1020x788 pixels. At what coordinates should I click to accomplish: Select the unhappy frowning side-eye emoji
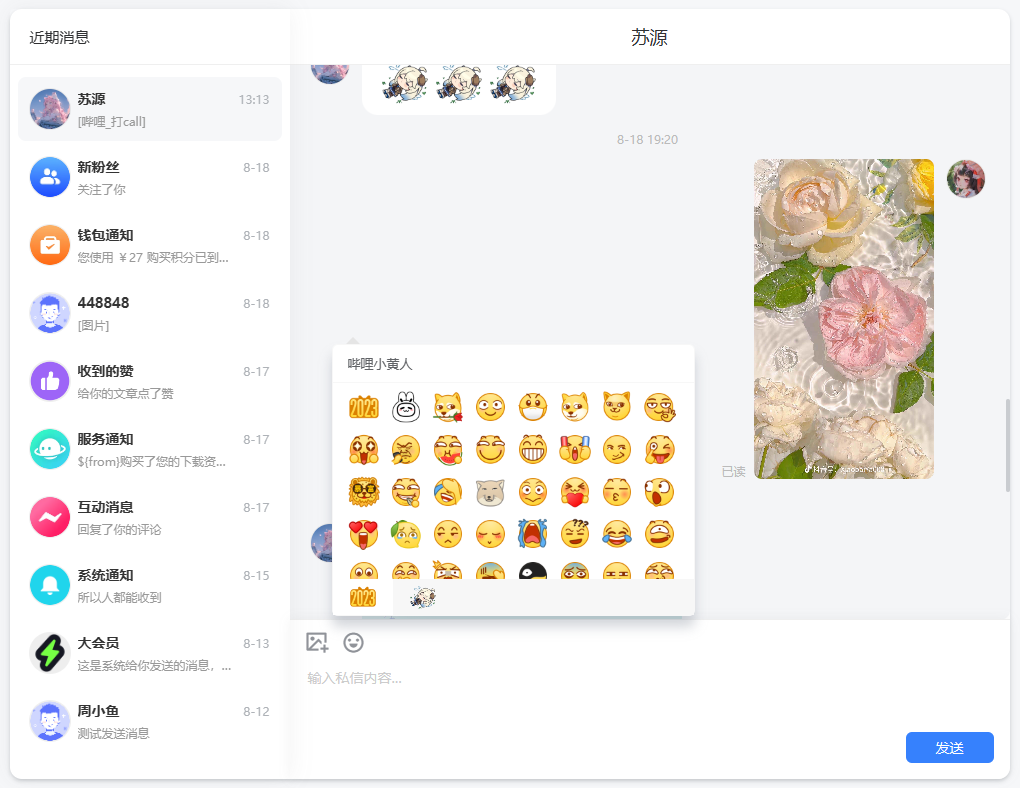tap(448, 534)
